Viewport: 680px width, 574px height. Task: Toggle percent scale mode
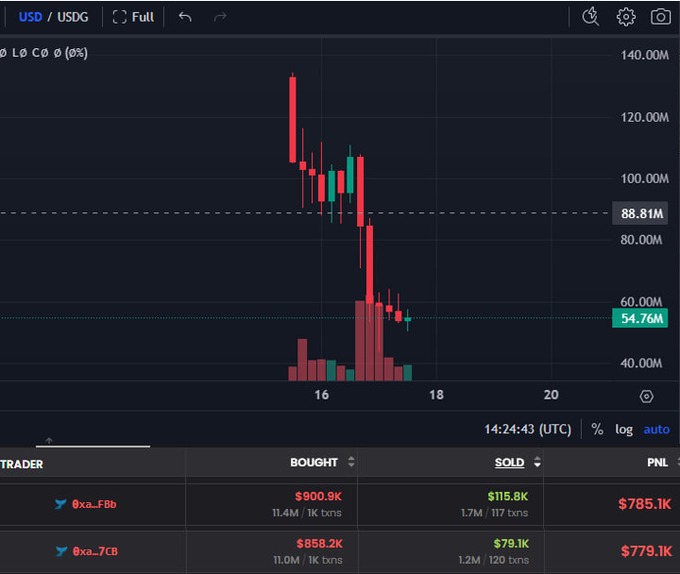(x=597, y=429)
